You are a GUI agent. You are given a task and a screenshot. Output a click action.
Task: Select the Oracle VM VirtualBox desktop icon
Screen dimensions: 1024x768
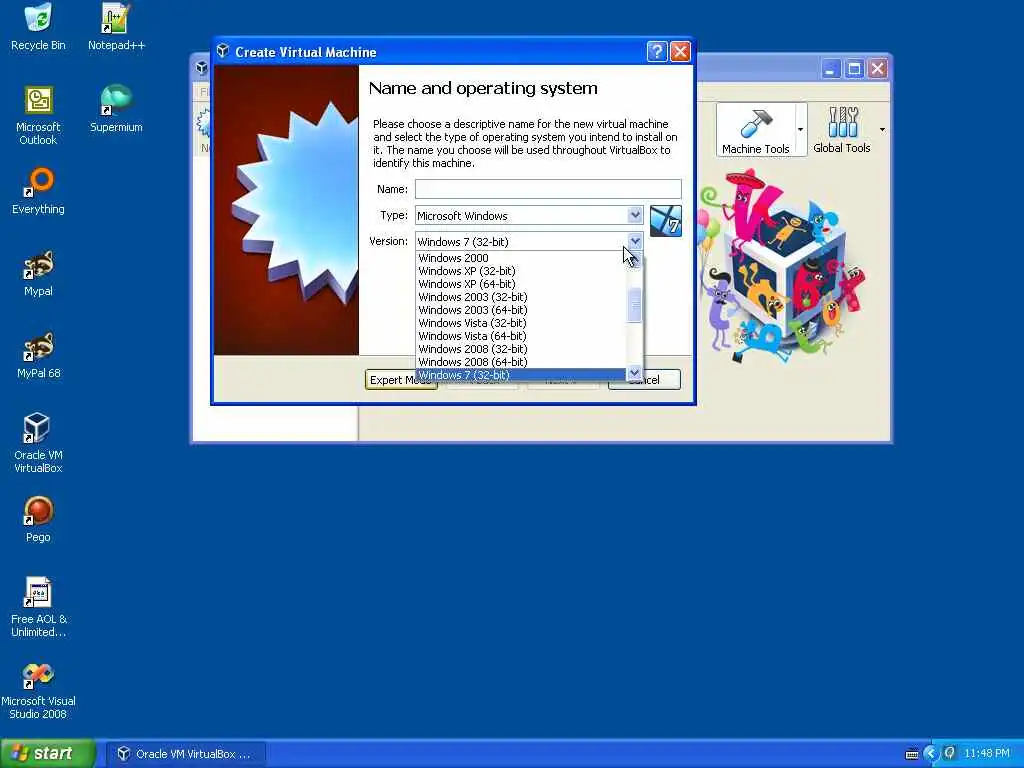click(x=38, y=443)
